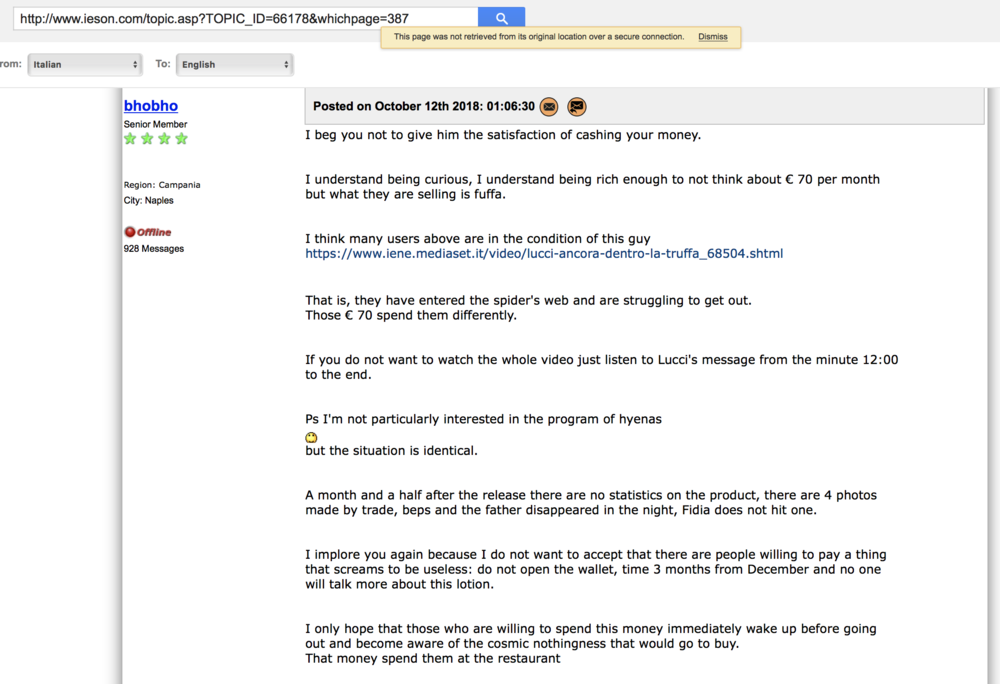Click the secure connection warning message text
1000x684 pixels.
pyautogui.click(x=539, y=37)
